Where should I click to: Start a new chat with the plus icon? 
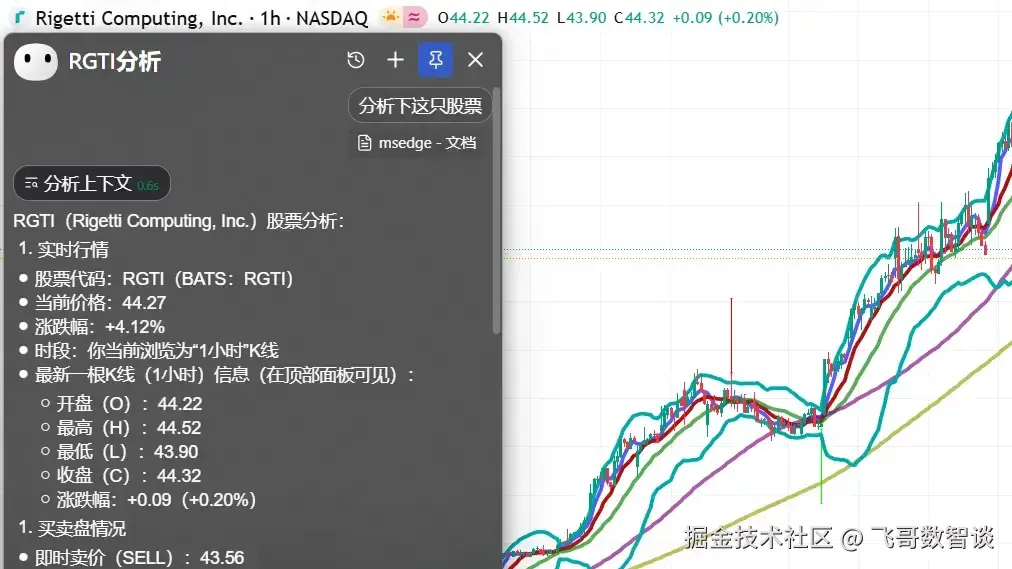[395, 60]
